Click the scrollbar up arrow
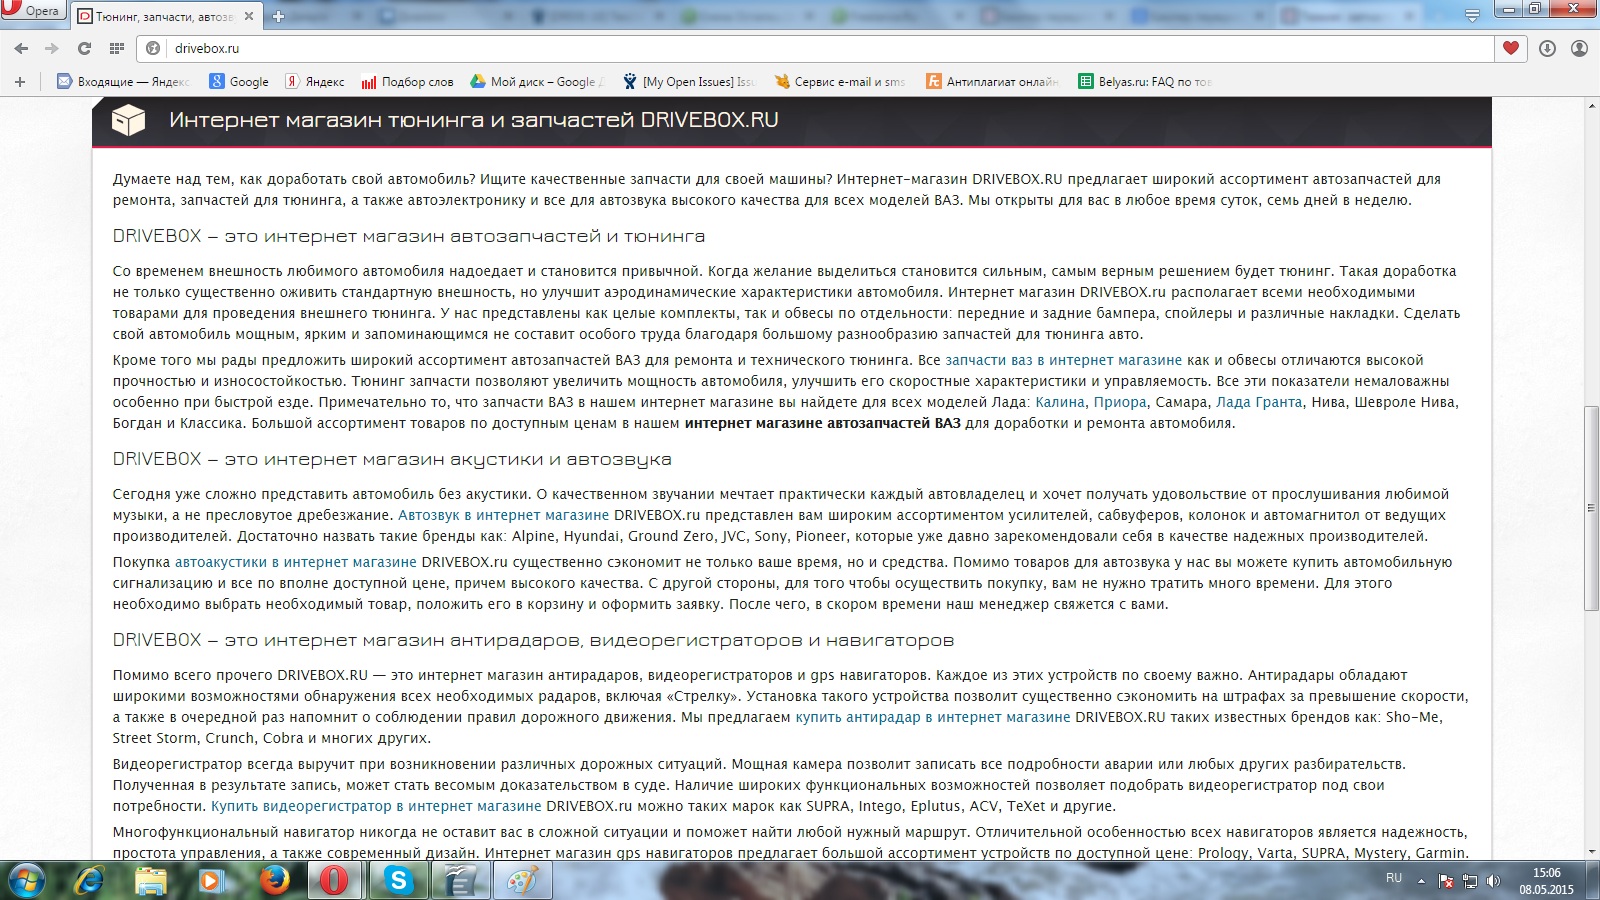 (x=1591, y=104)
